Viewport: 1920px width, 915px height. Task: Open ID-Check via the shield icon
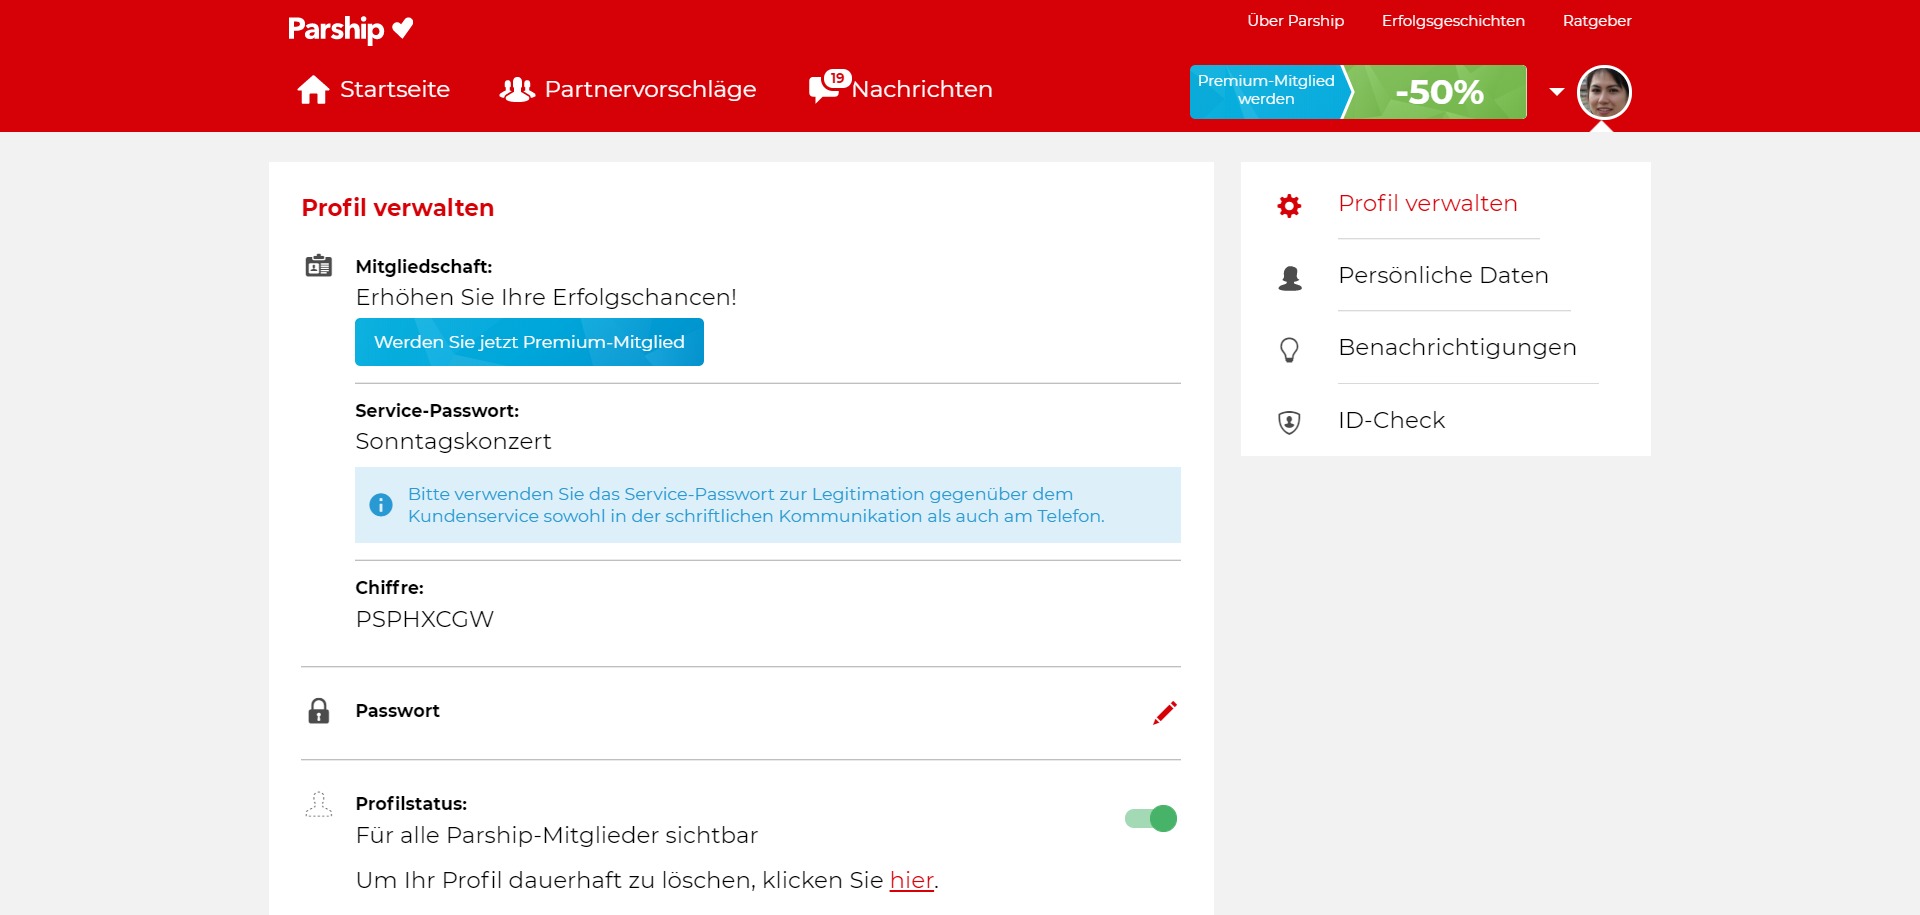[x=1290, y=422]
